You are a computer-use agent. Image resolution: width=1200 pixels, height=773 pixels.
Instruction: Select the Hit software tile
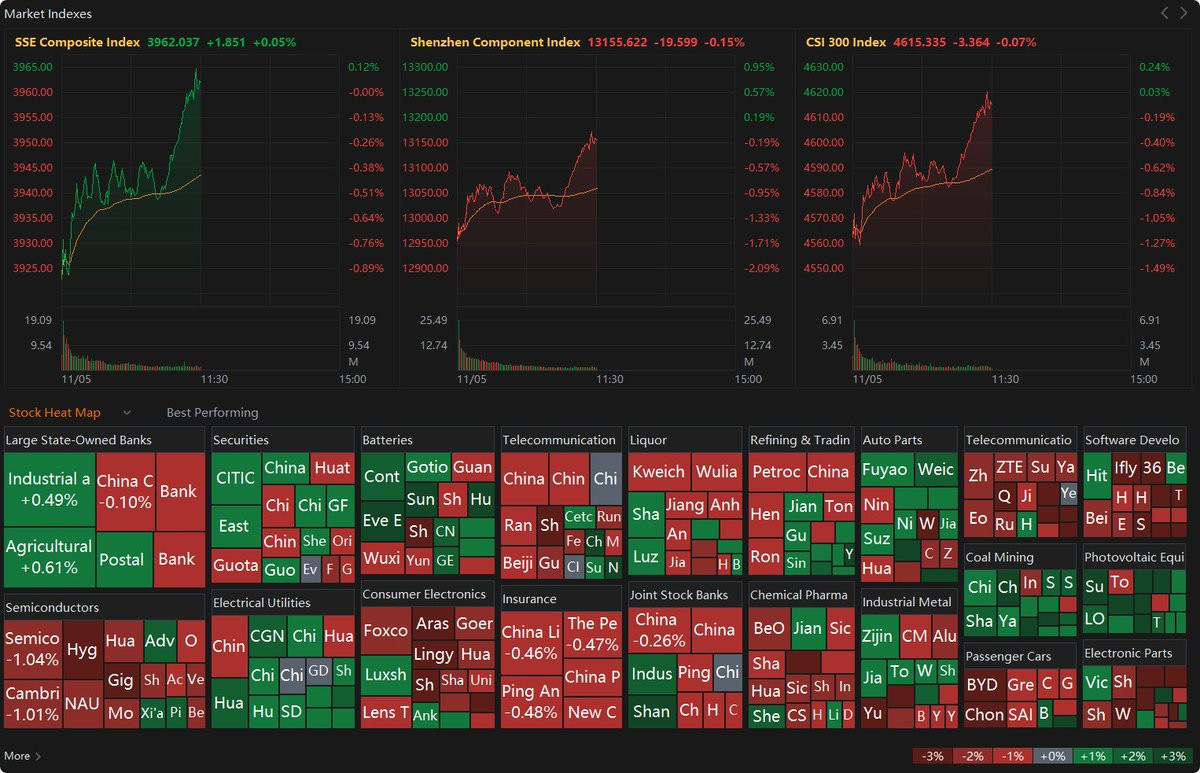pos(1096,476)
